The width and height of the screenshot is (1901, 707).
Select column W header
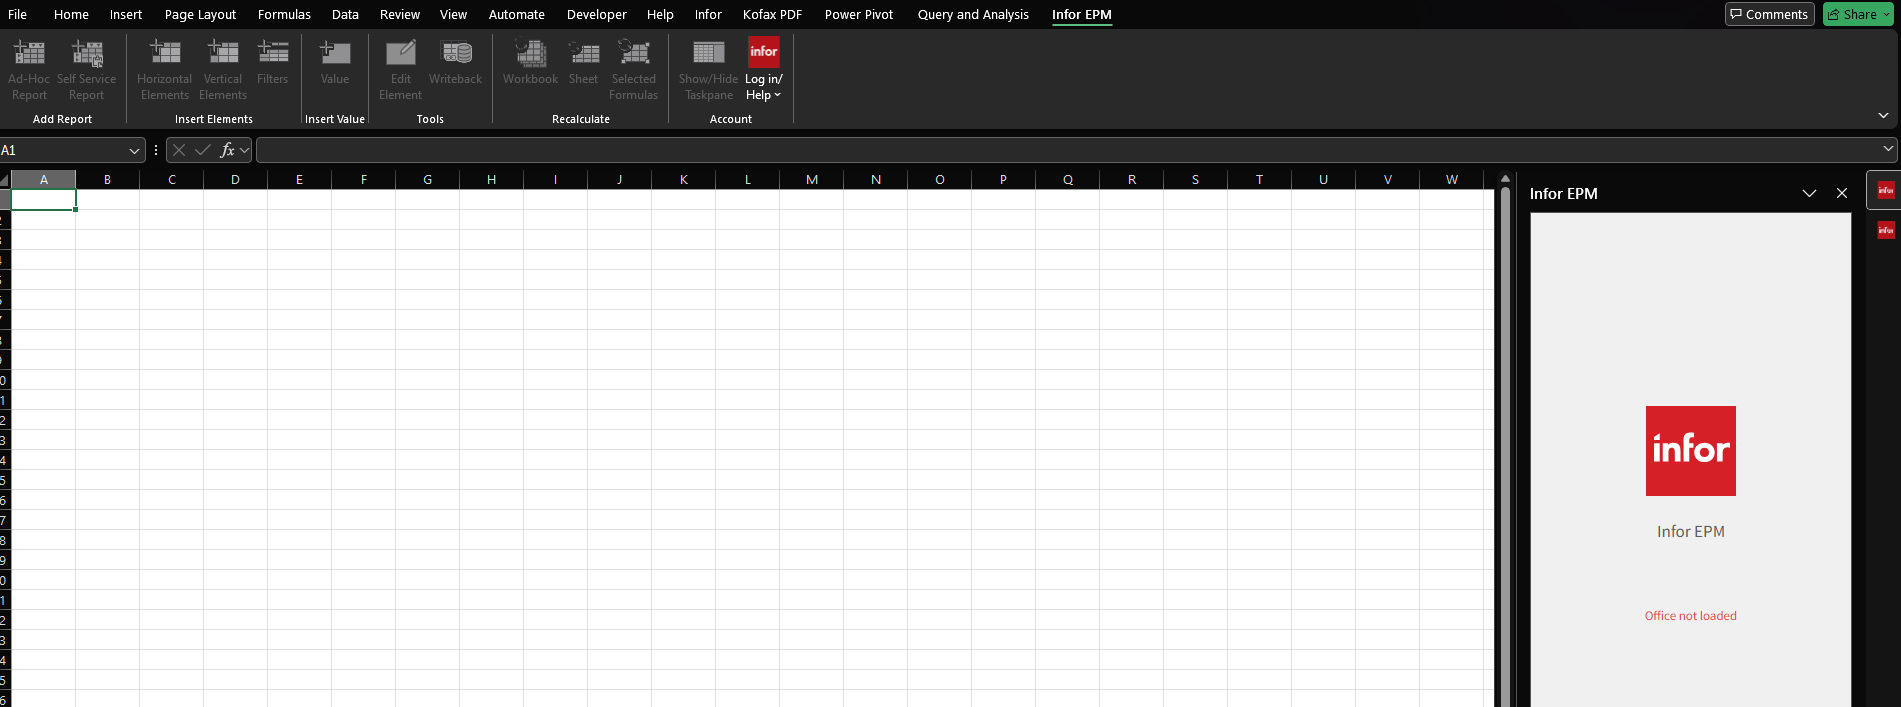point(1452,180)
